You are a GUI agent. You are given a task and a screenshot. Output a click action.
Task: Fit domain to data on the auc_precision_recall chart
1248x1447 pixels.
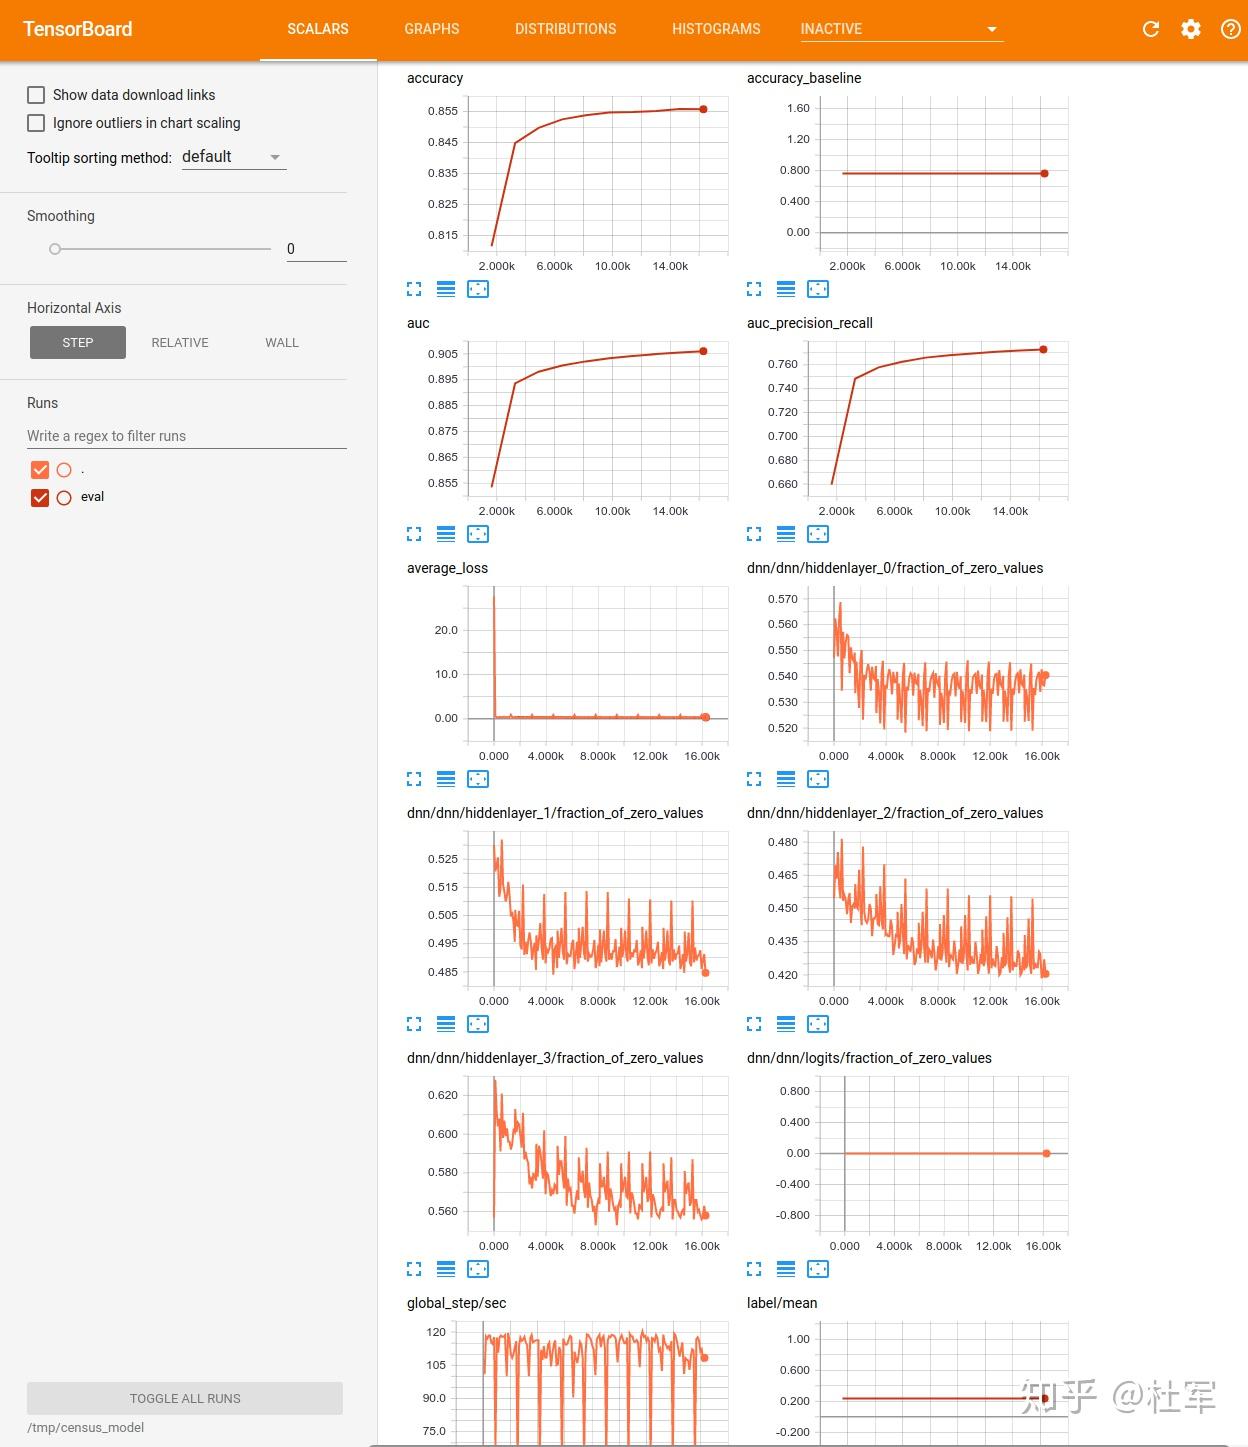coord(818,534)
